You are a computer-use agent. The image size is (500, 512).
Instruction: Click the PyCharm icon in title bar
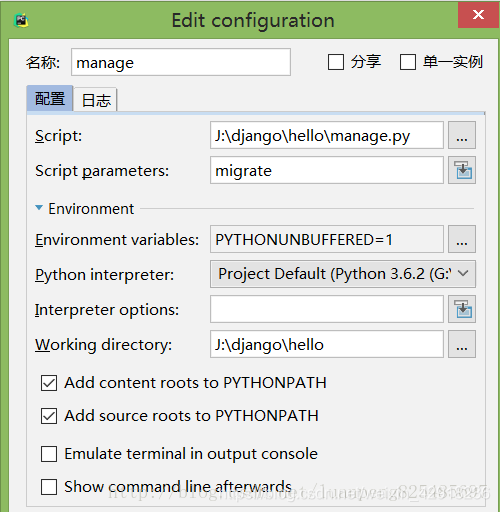click(x=22, y=21)
